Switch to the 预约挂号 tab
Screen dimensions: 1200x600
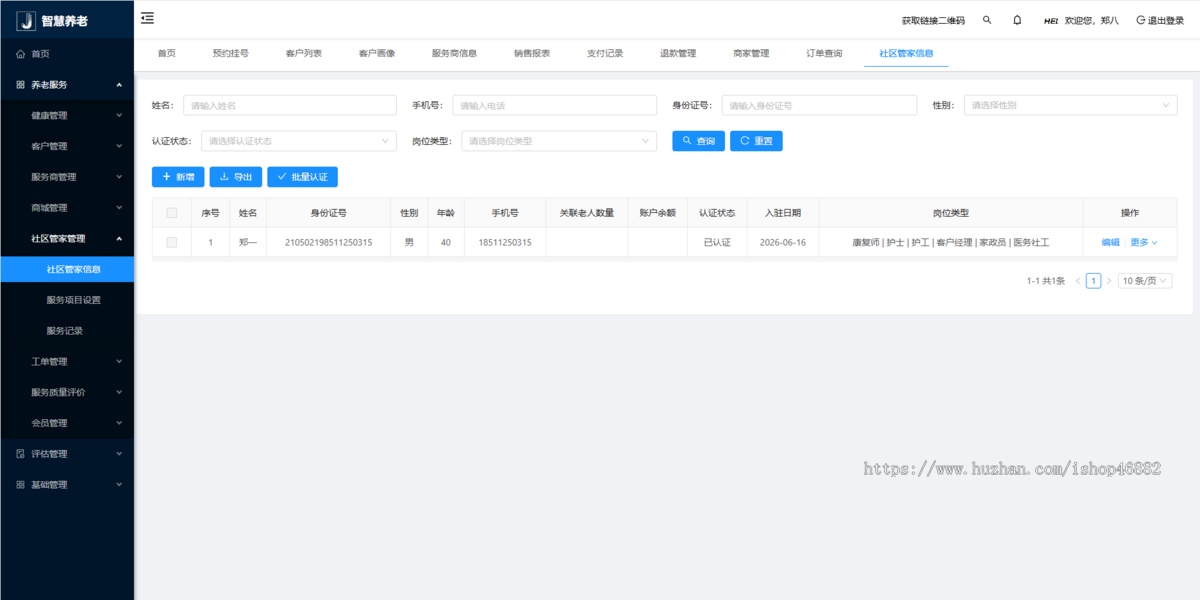click(x=230, y=54)
